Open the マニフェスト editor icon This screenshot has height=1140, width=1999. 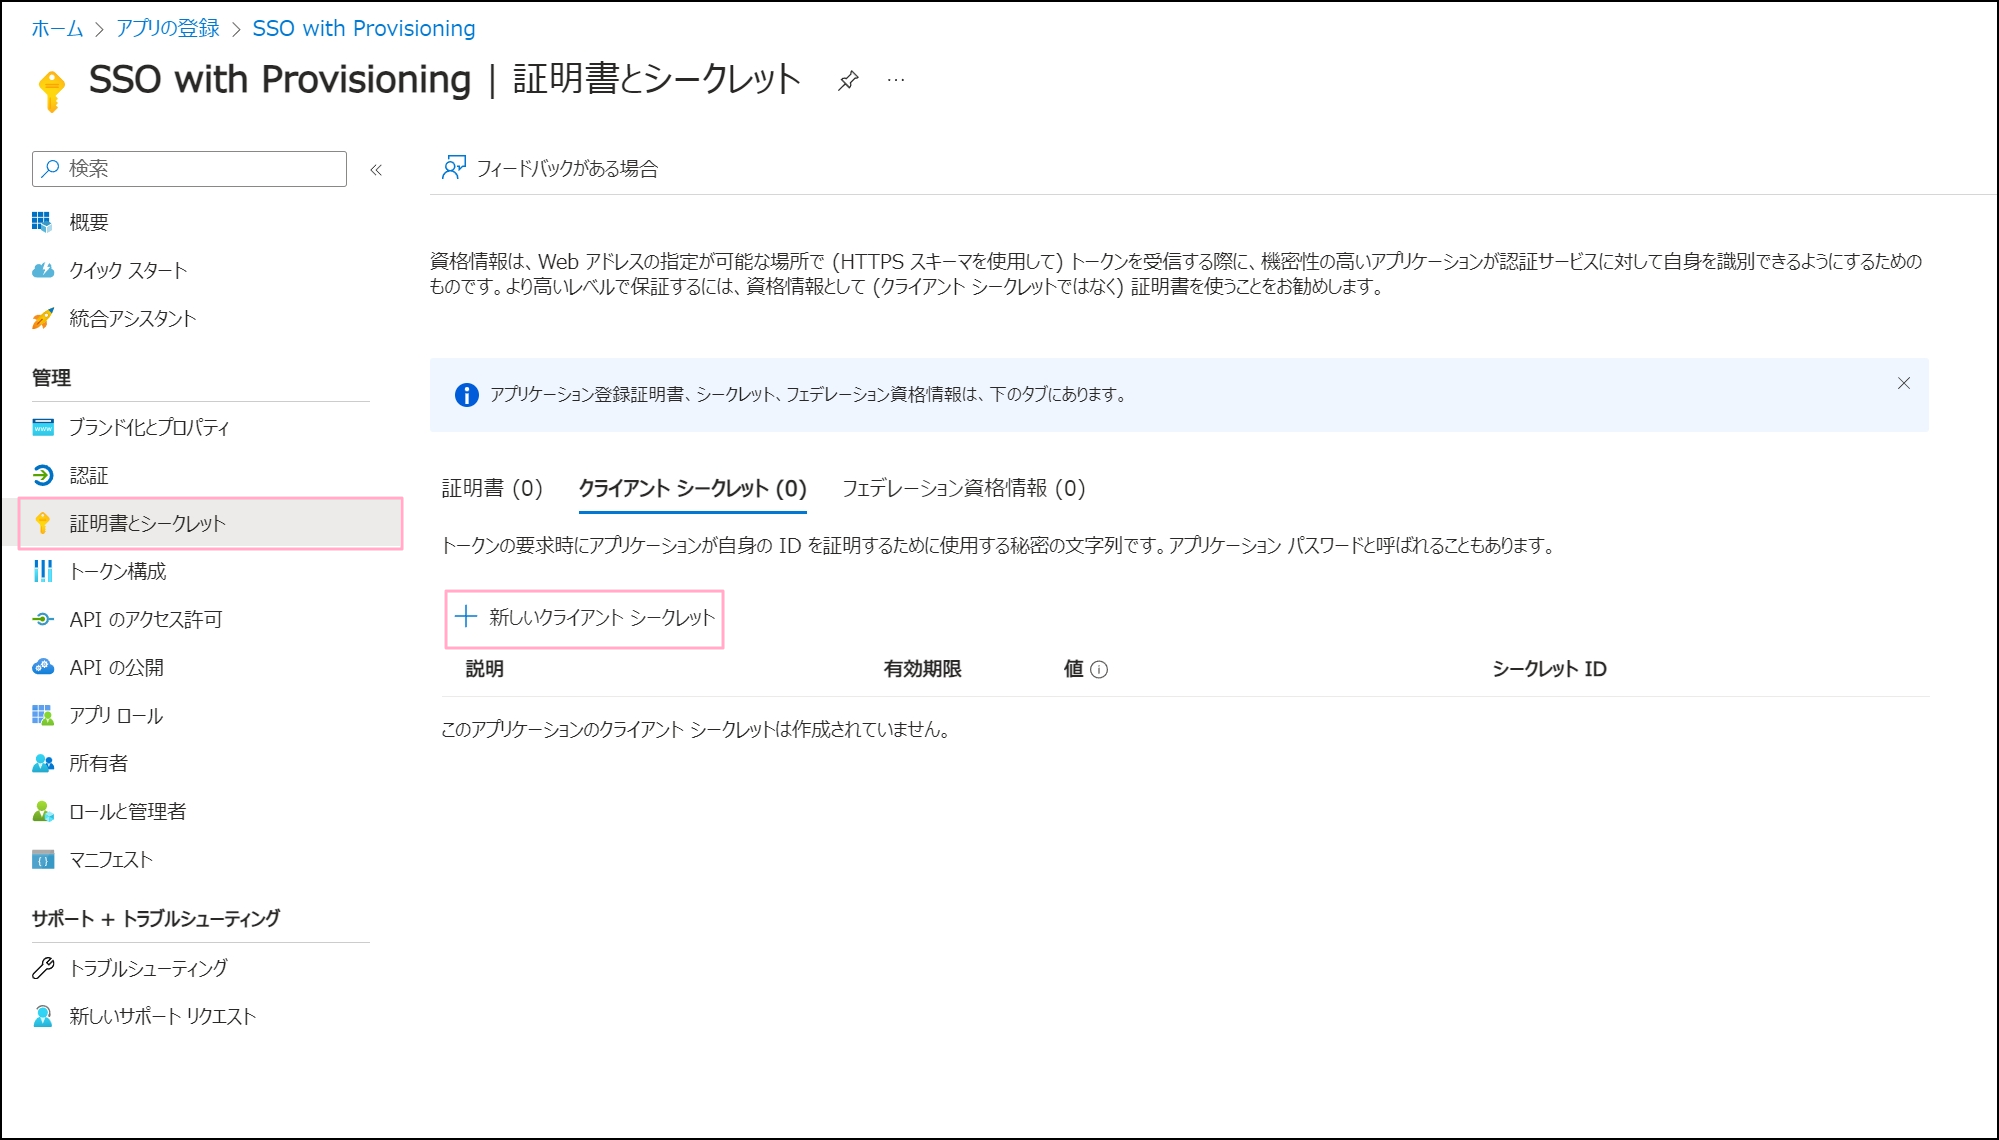pyautogui.click(x=42, y=859)
